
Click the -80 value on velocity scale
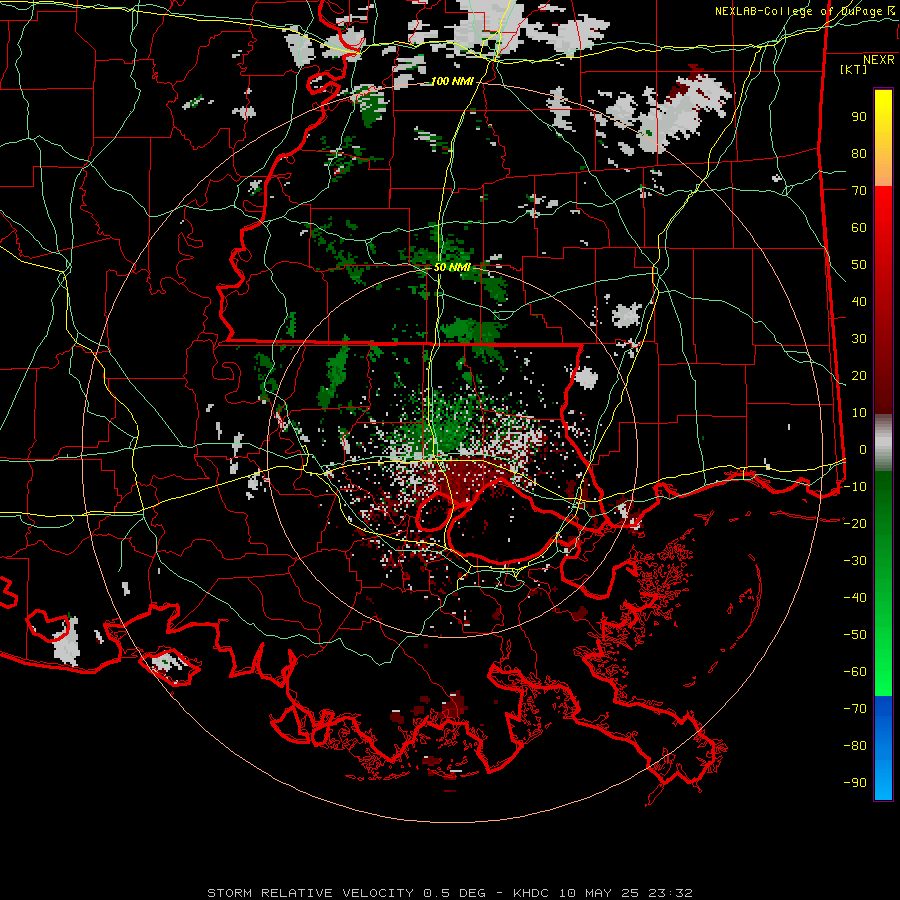855,746
